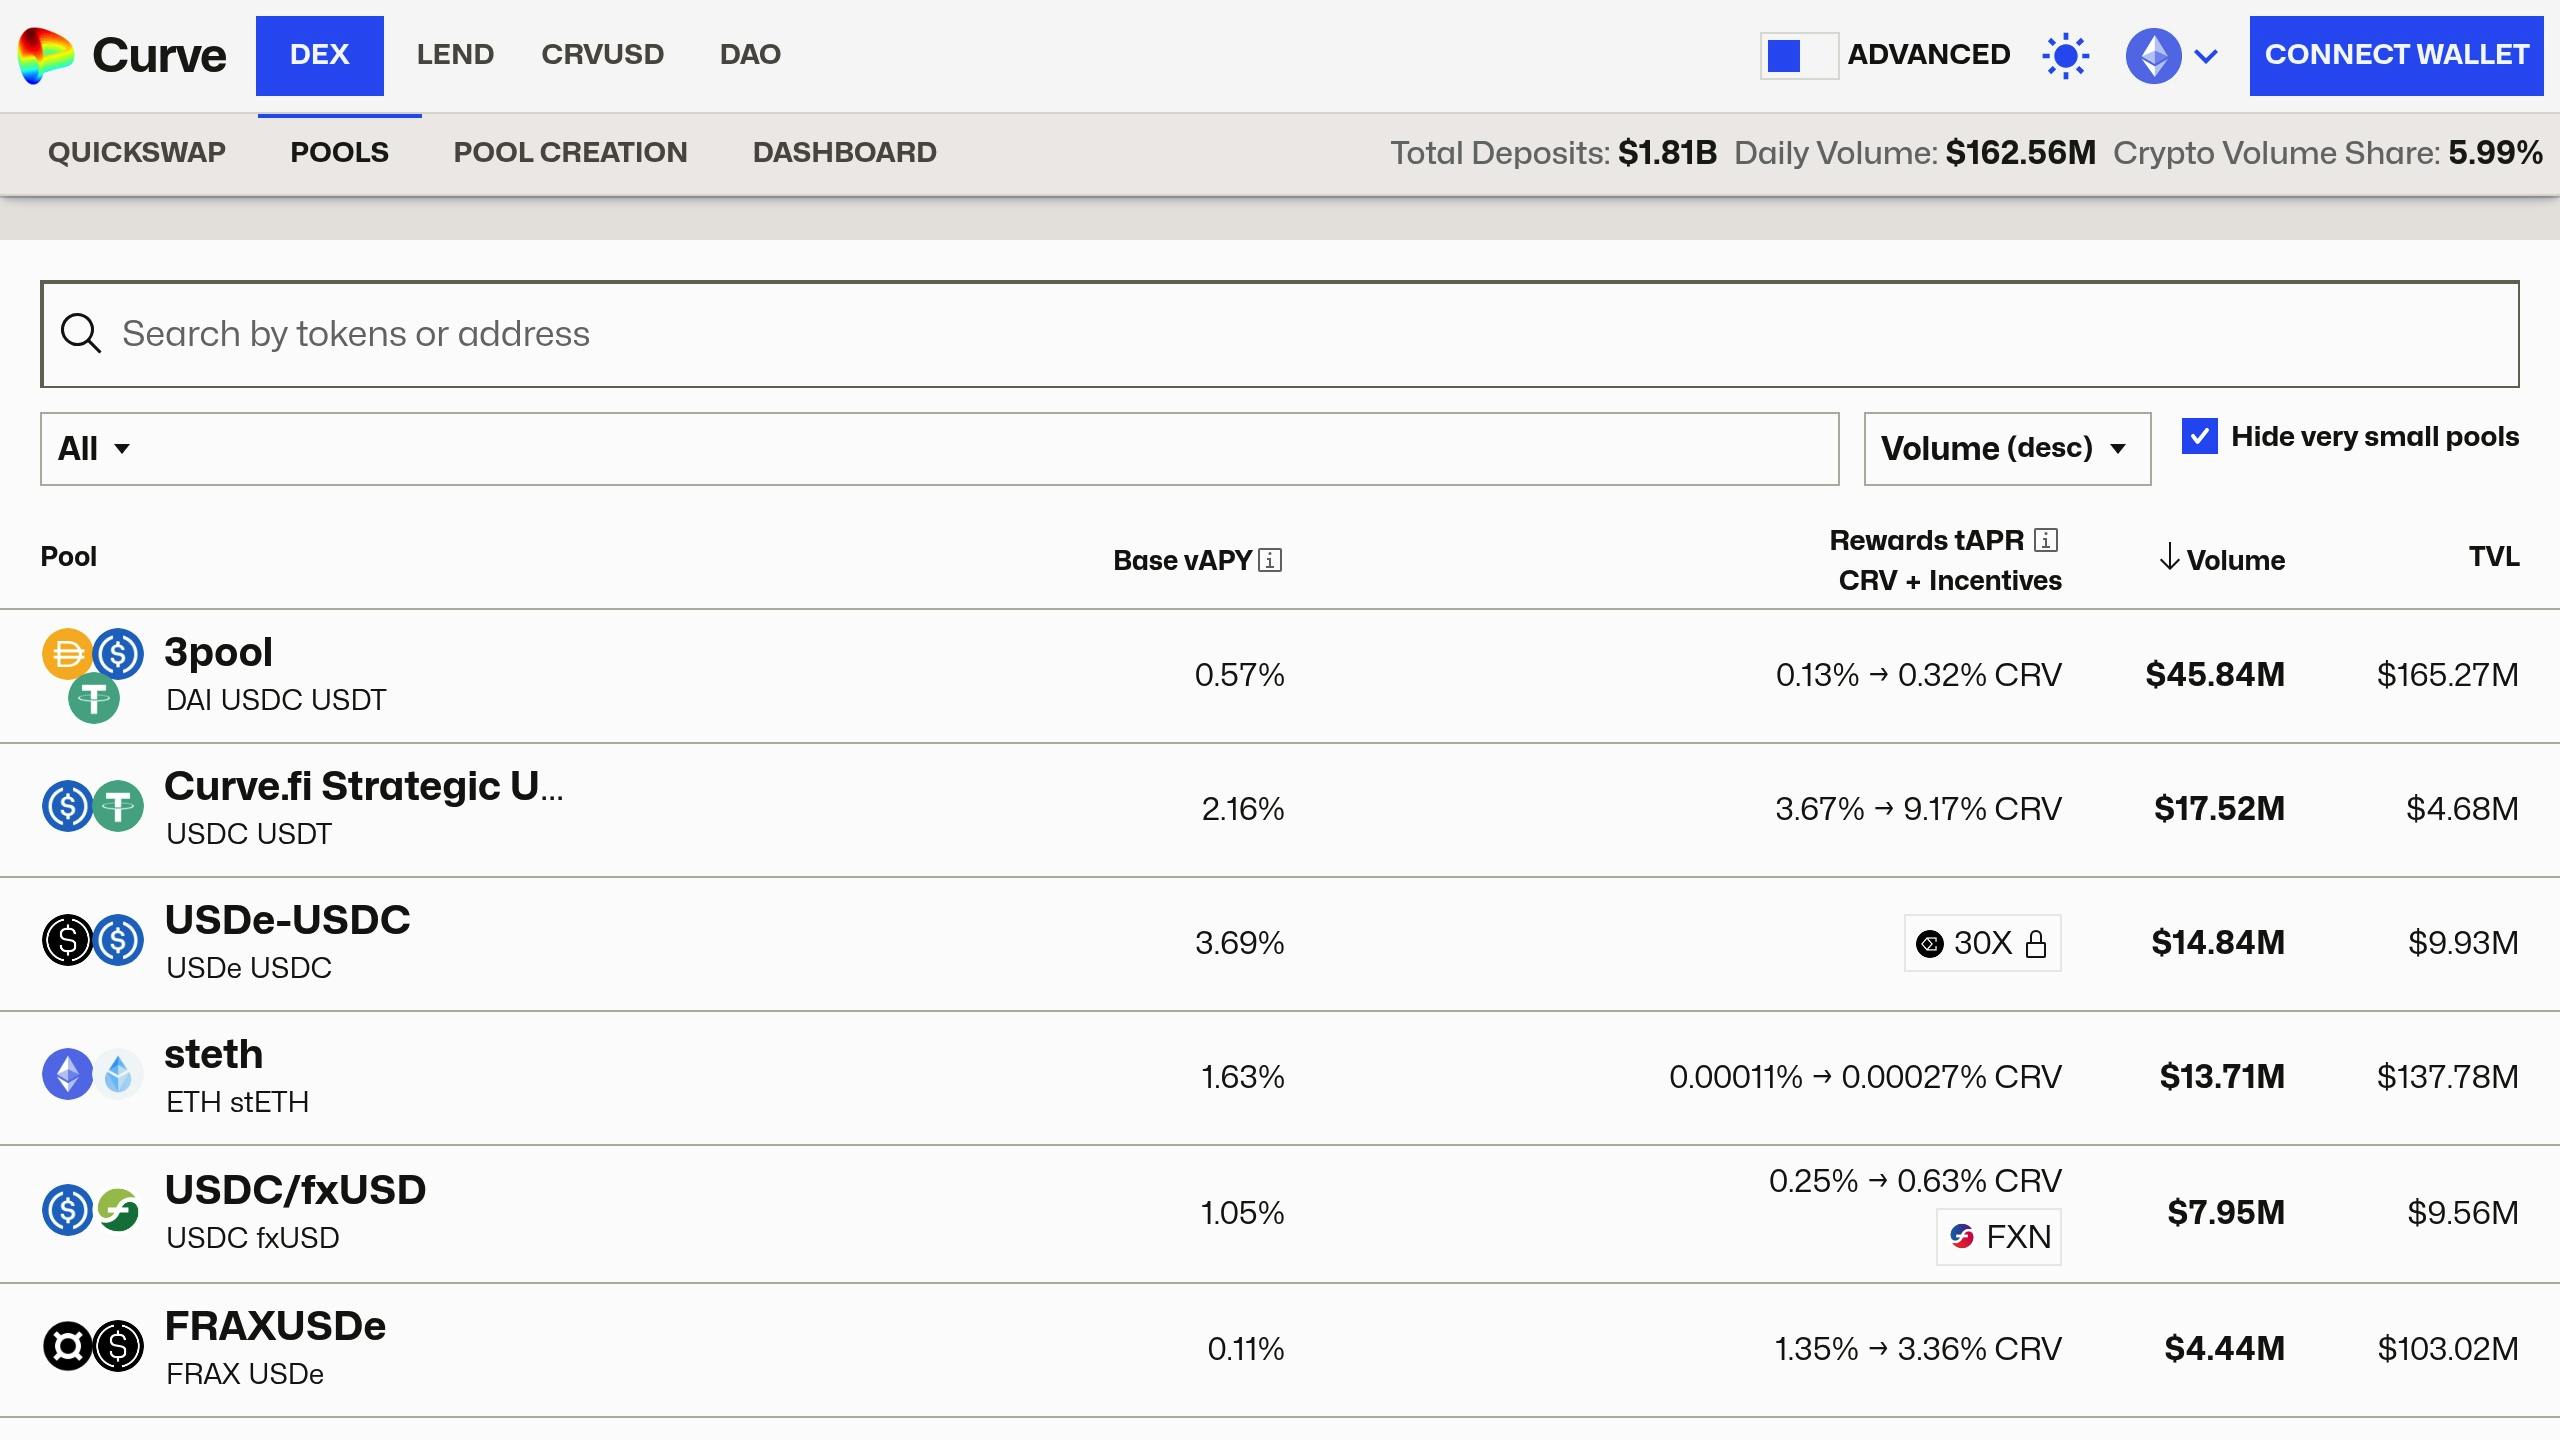The width and height of the screenshot is (2560, 1440).
Task: Expand the network selector chevron
Action: [2206, 56]
